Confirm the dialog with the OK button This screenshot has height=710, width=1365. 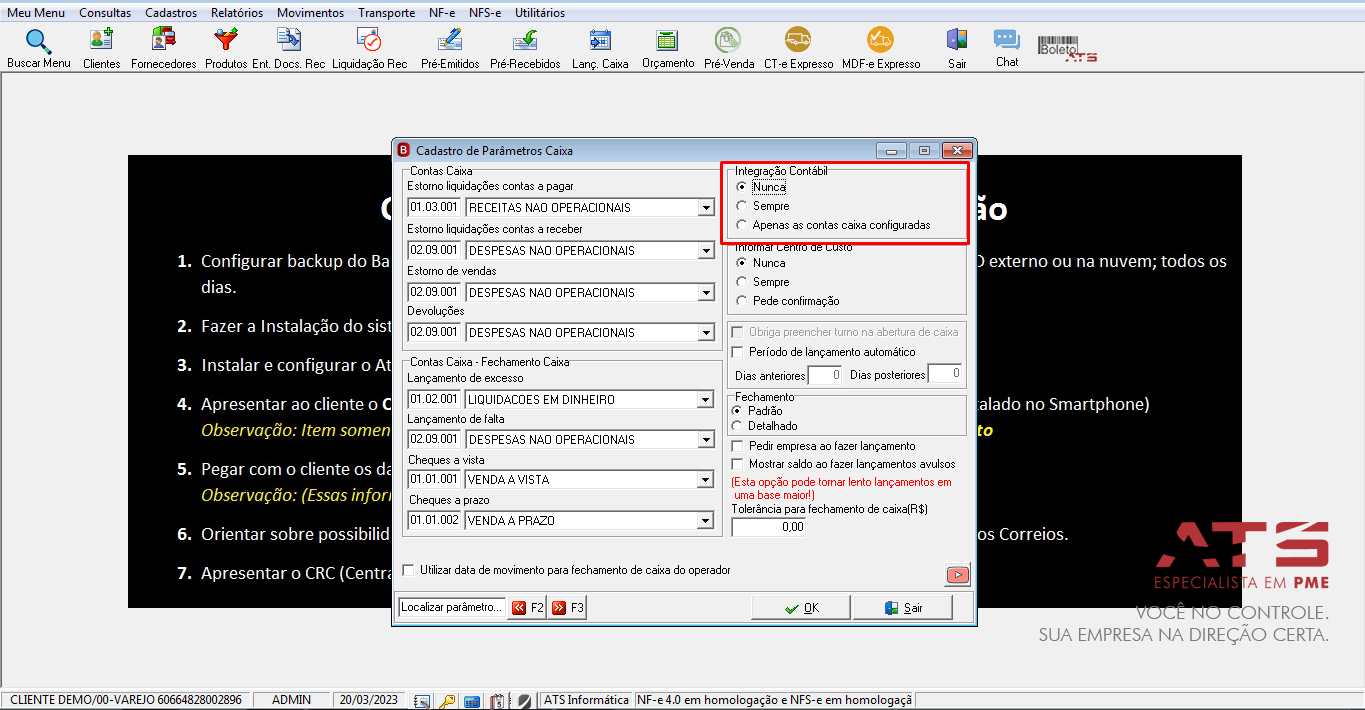coord(801,608)
